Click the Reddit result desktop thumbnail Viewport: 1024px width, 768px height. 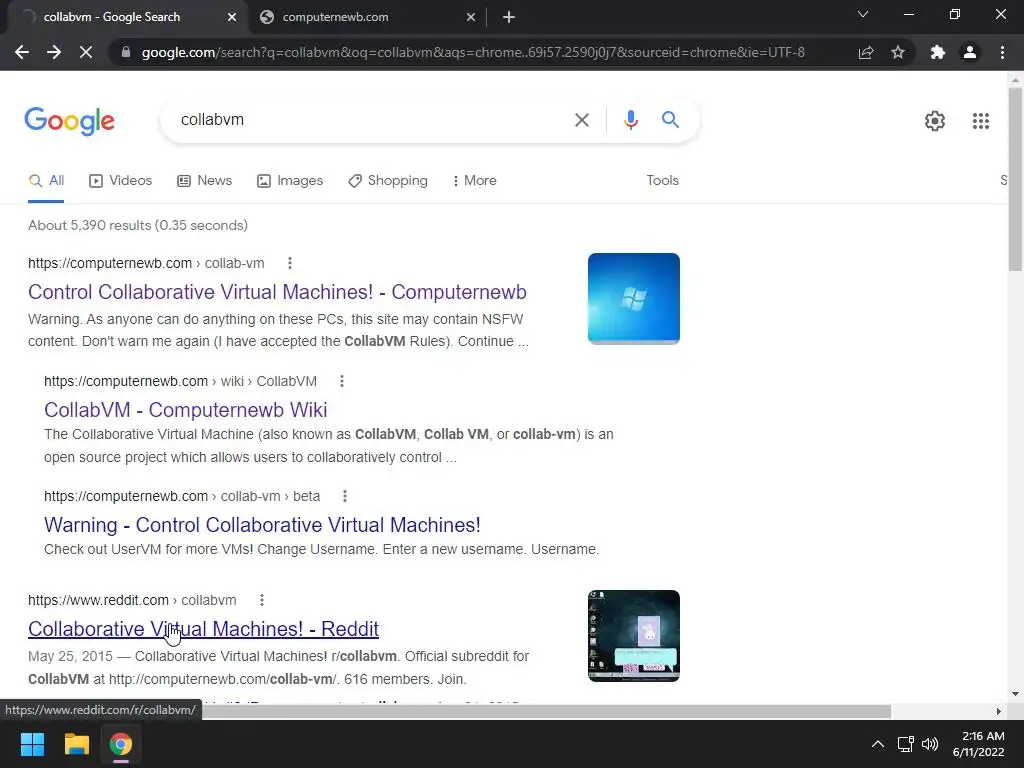(x=633, y=636)
